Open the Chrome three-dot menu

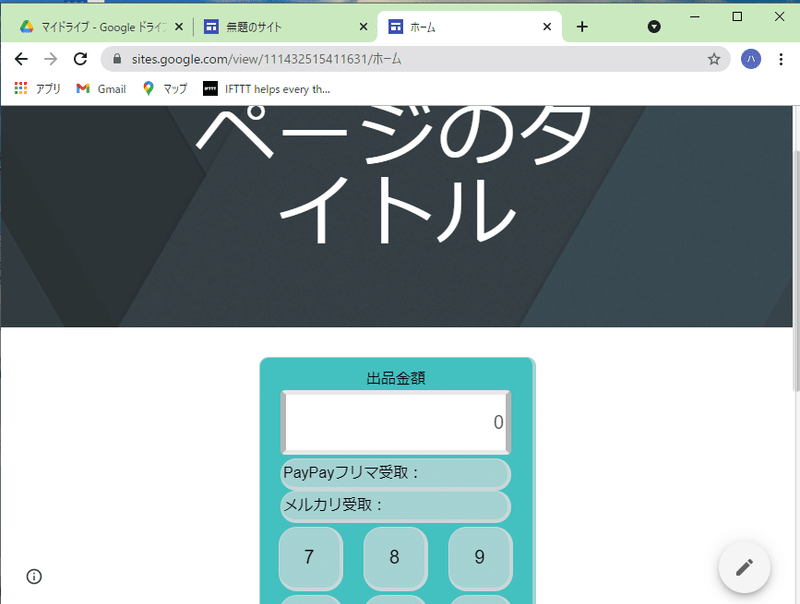[x=782, y=59]
